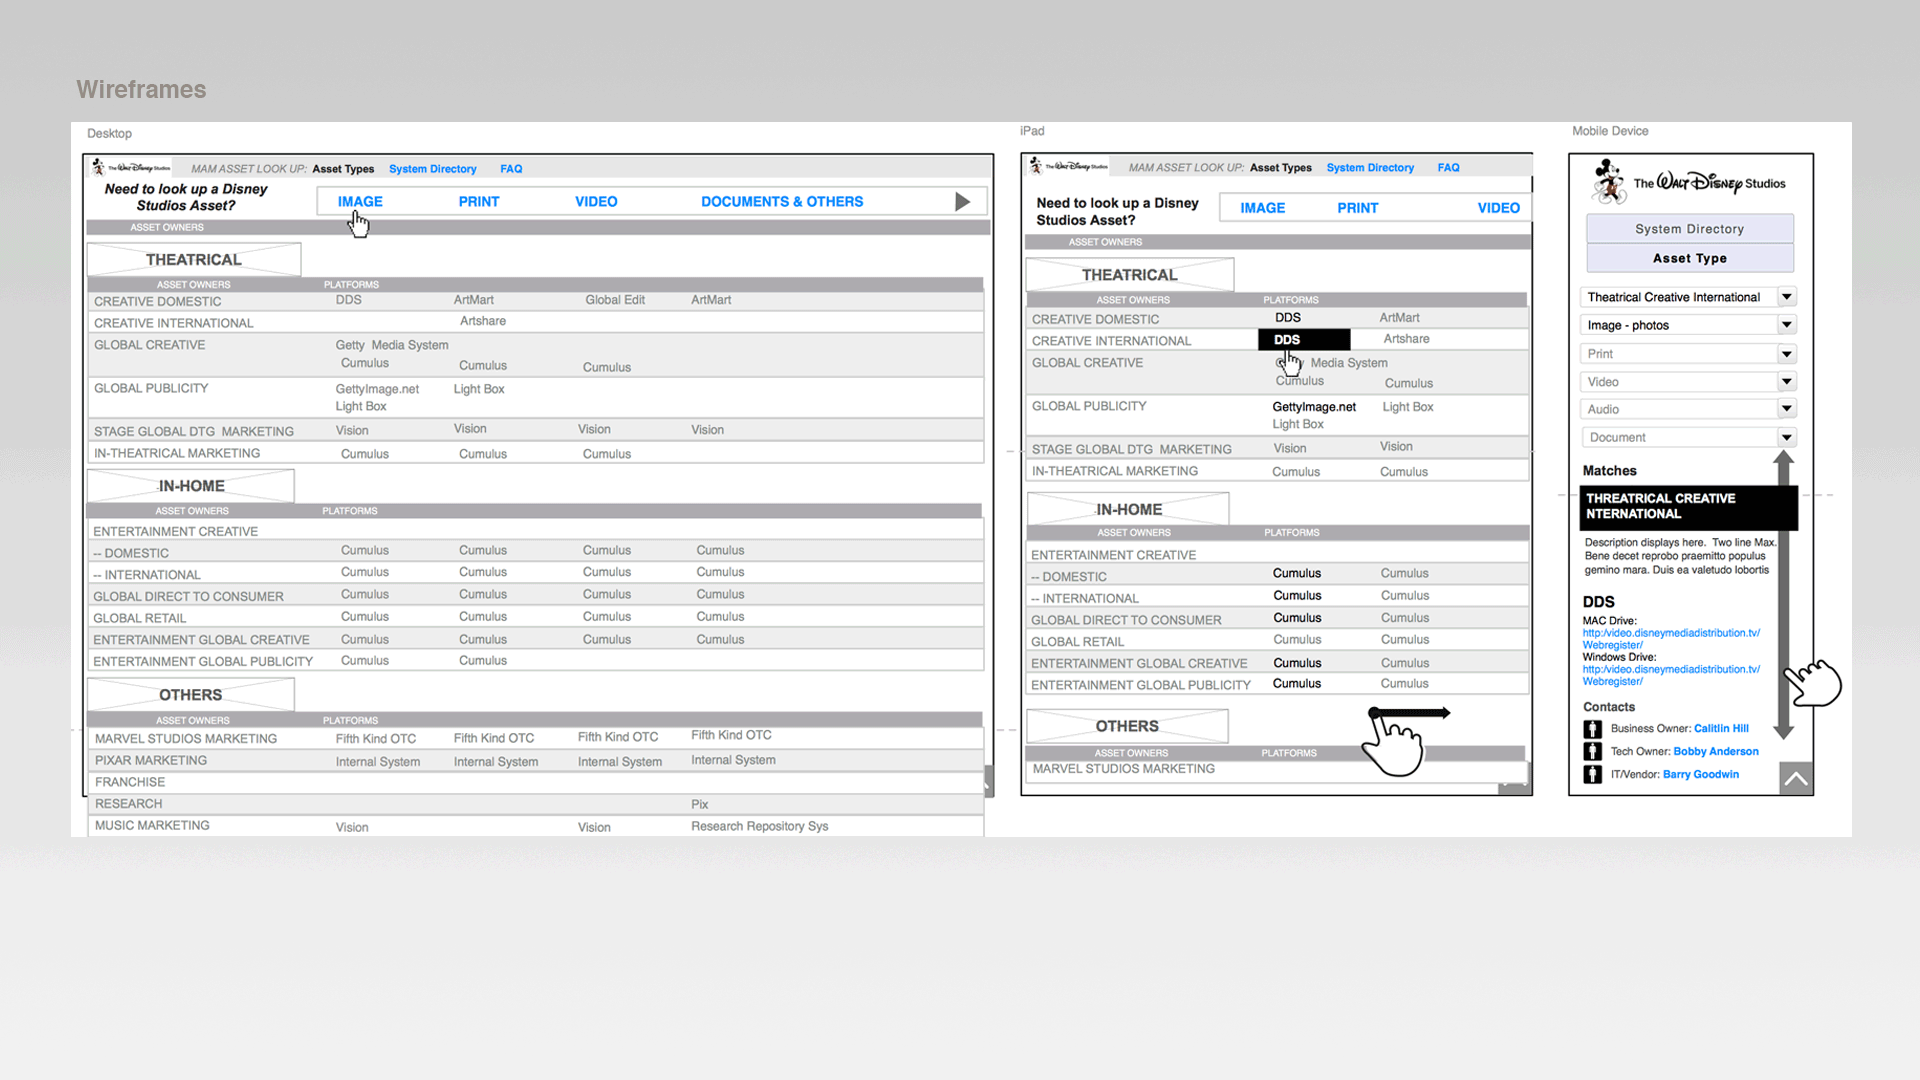1920x1080 pixels.
Task: Open the MAC Drive URL link
Action: click(1671, 639)
